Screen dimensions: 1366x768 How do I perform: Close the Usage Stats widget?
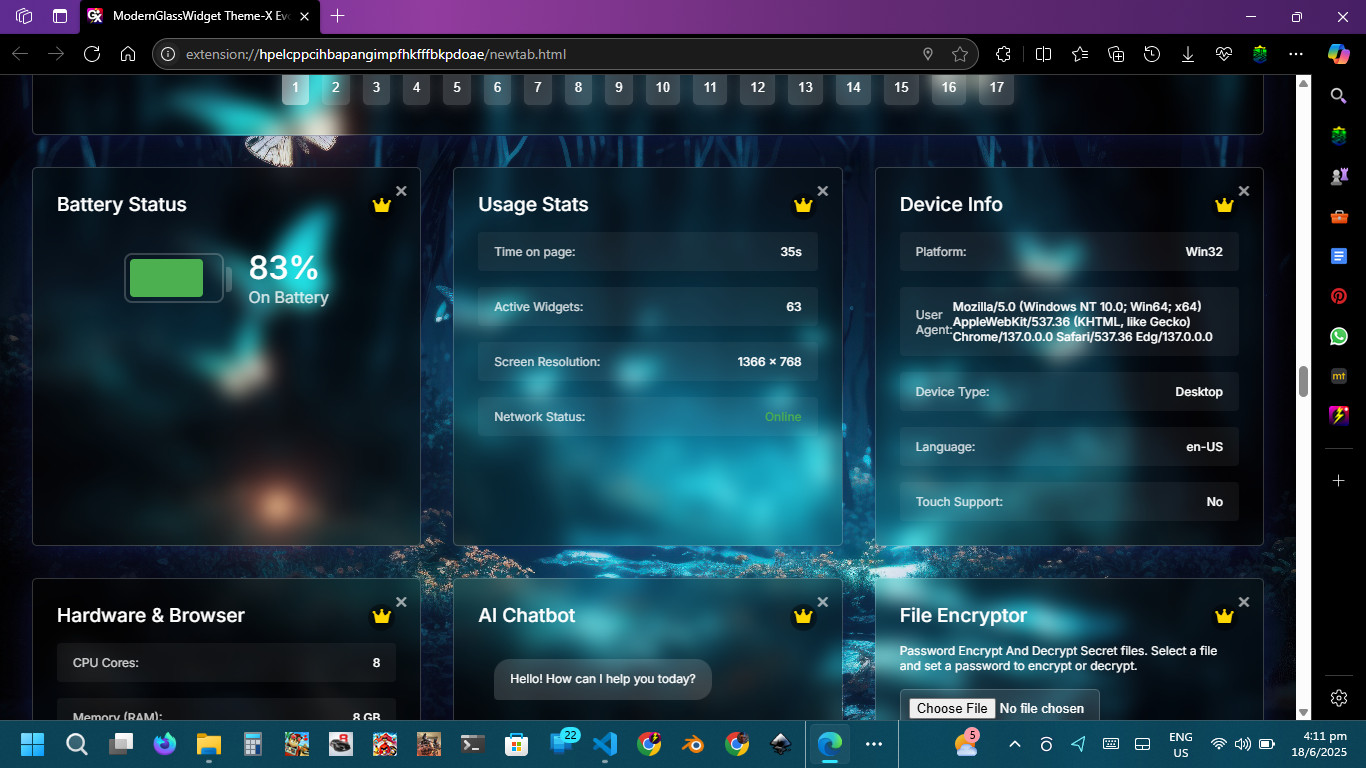coord(823,191)
